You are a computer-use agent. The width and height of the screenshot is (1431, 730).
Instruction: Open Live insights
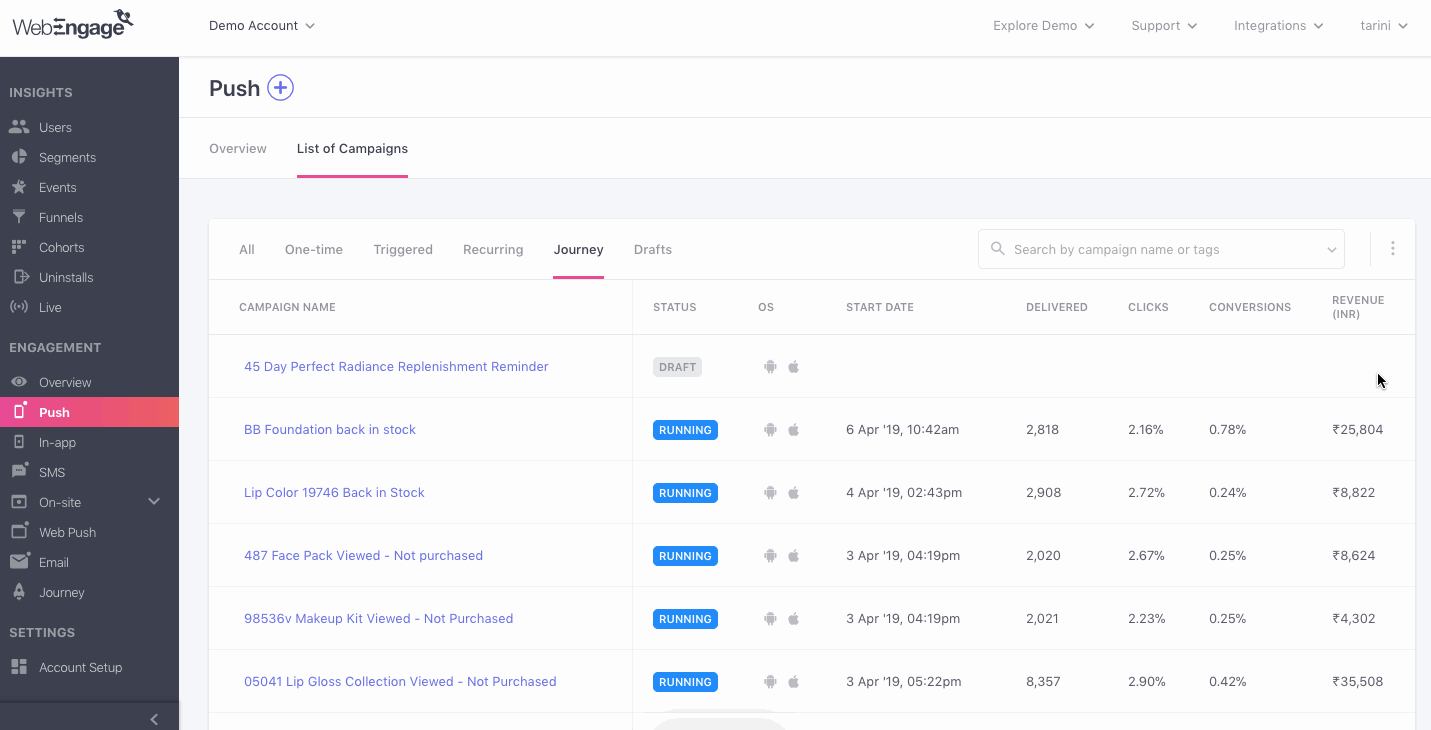(x=50, y=307)
